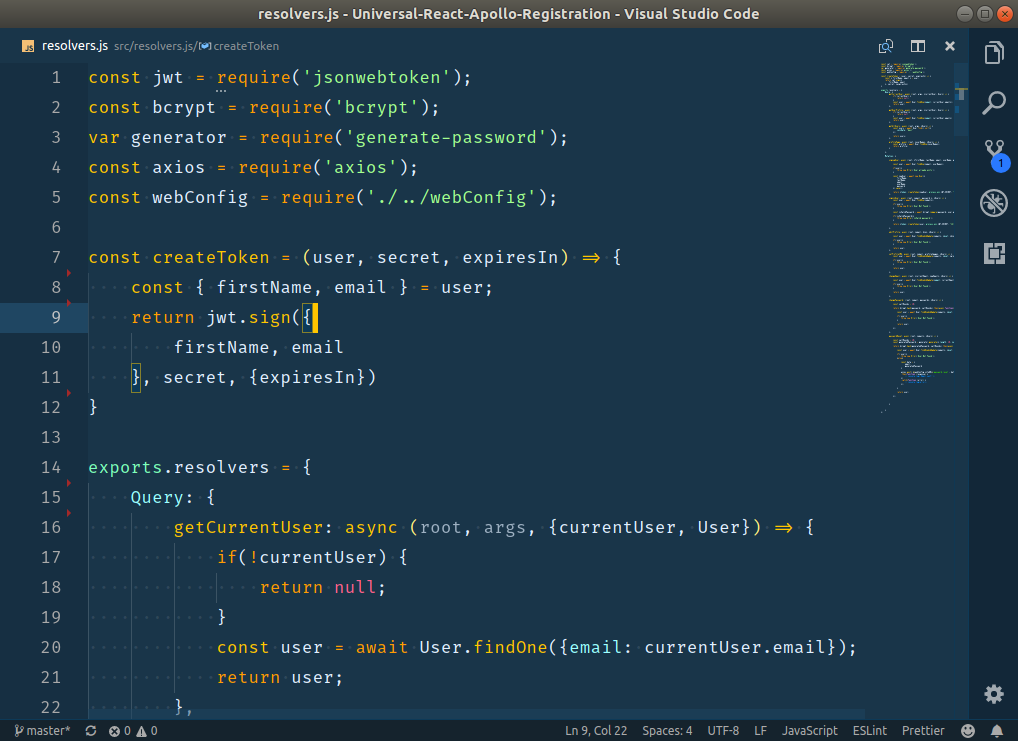Open the Source Control view
The width and height of the screenshot is (1018, 741).
pos(995,155)
